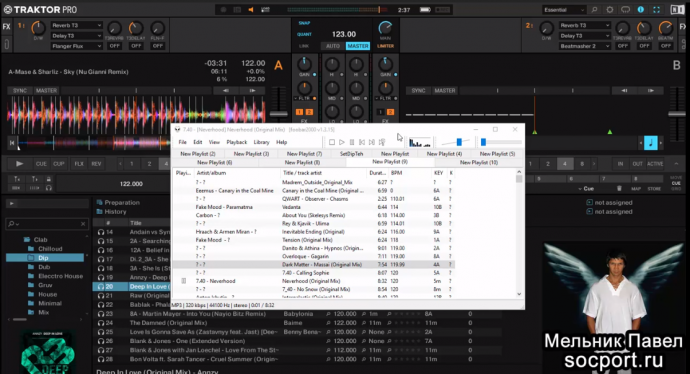Open foobar2000 Library menu
Image resolution: width=690 pixels, height=374 pixels.
pos(261,142)
